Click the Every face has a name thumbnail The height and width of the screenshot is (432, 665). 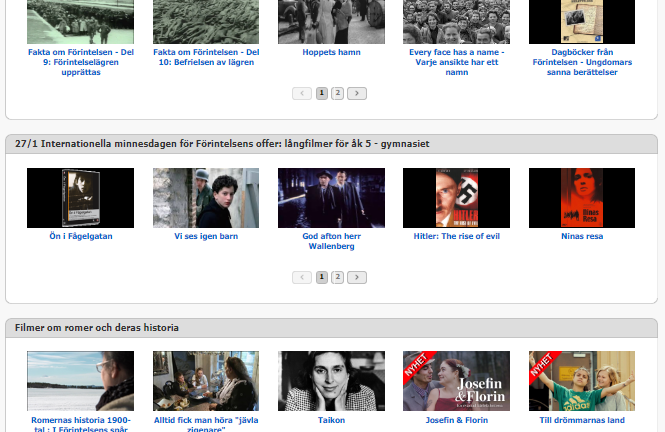[x=456, y=22]
